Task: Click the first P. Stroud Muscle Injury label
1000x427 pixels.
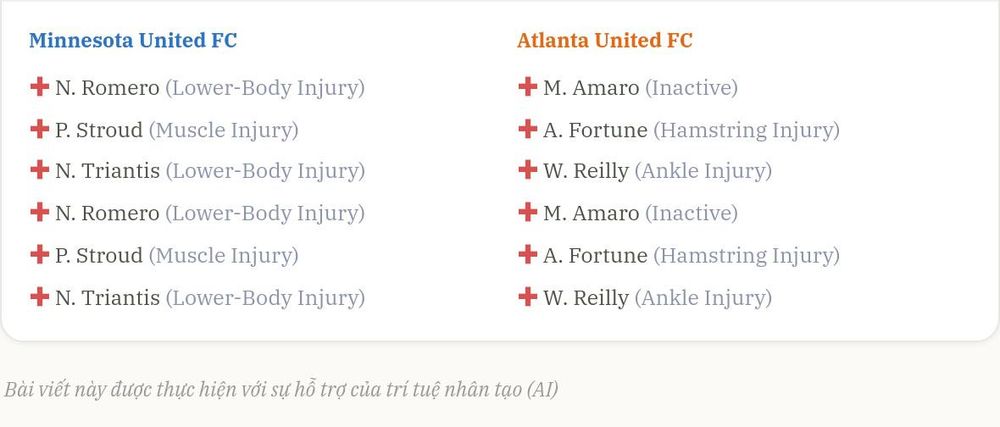Action: point(223,131)
